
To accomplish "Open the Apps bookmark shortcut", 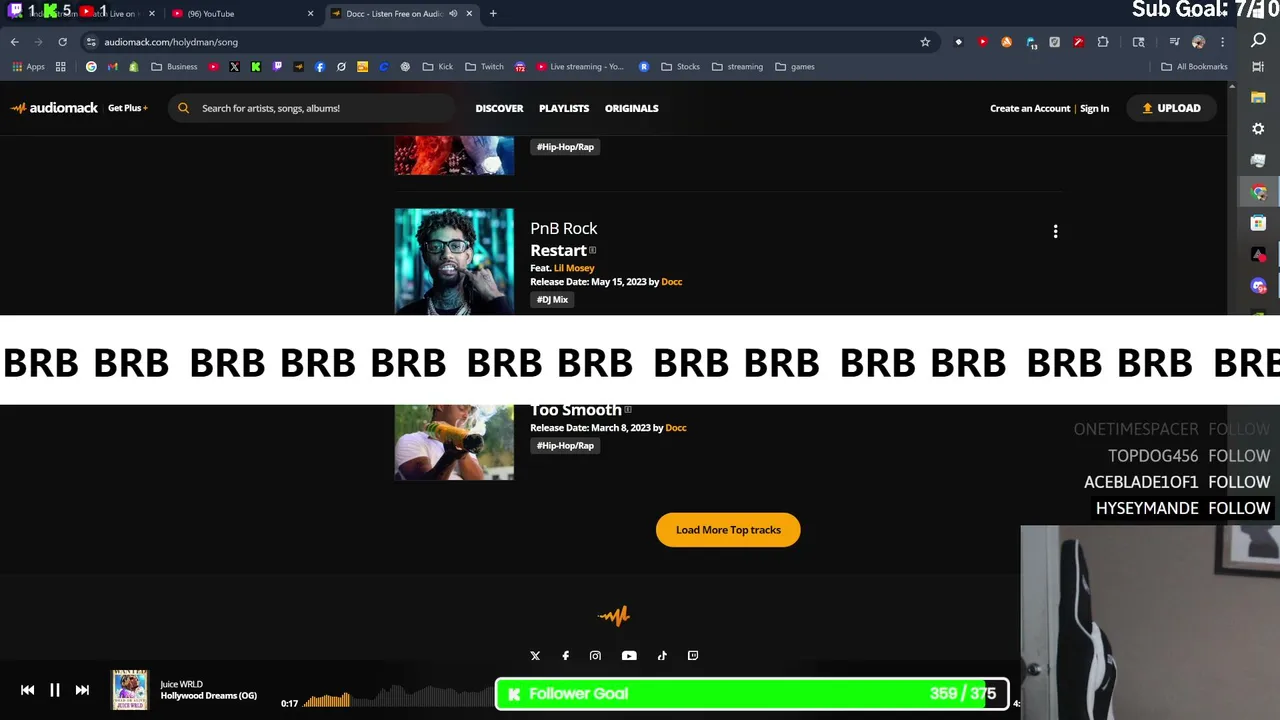I will [x=28, y=67].
